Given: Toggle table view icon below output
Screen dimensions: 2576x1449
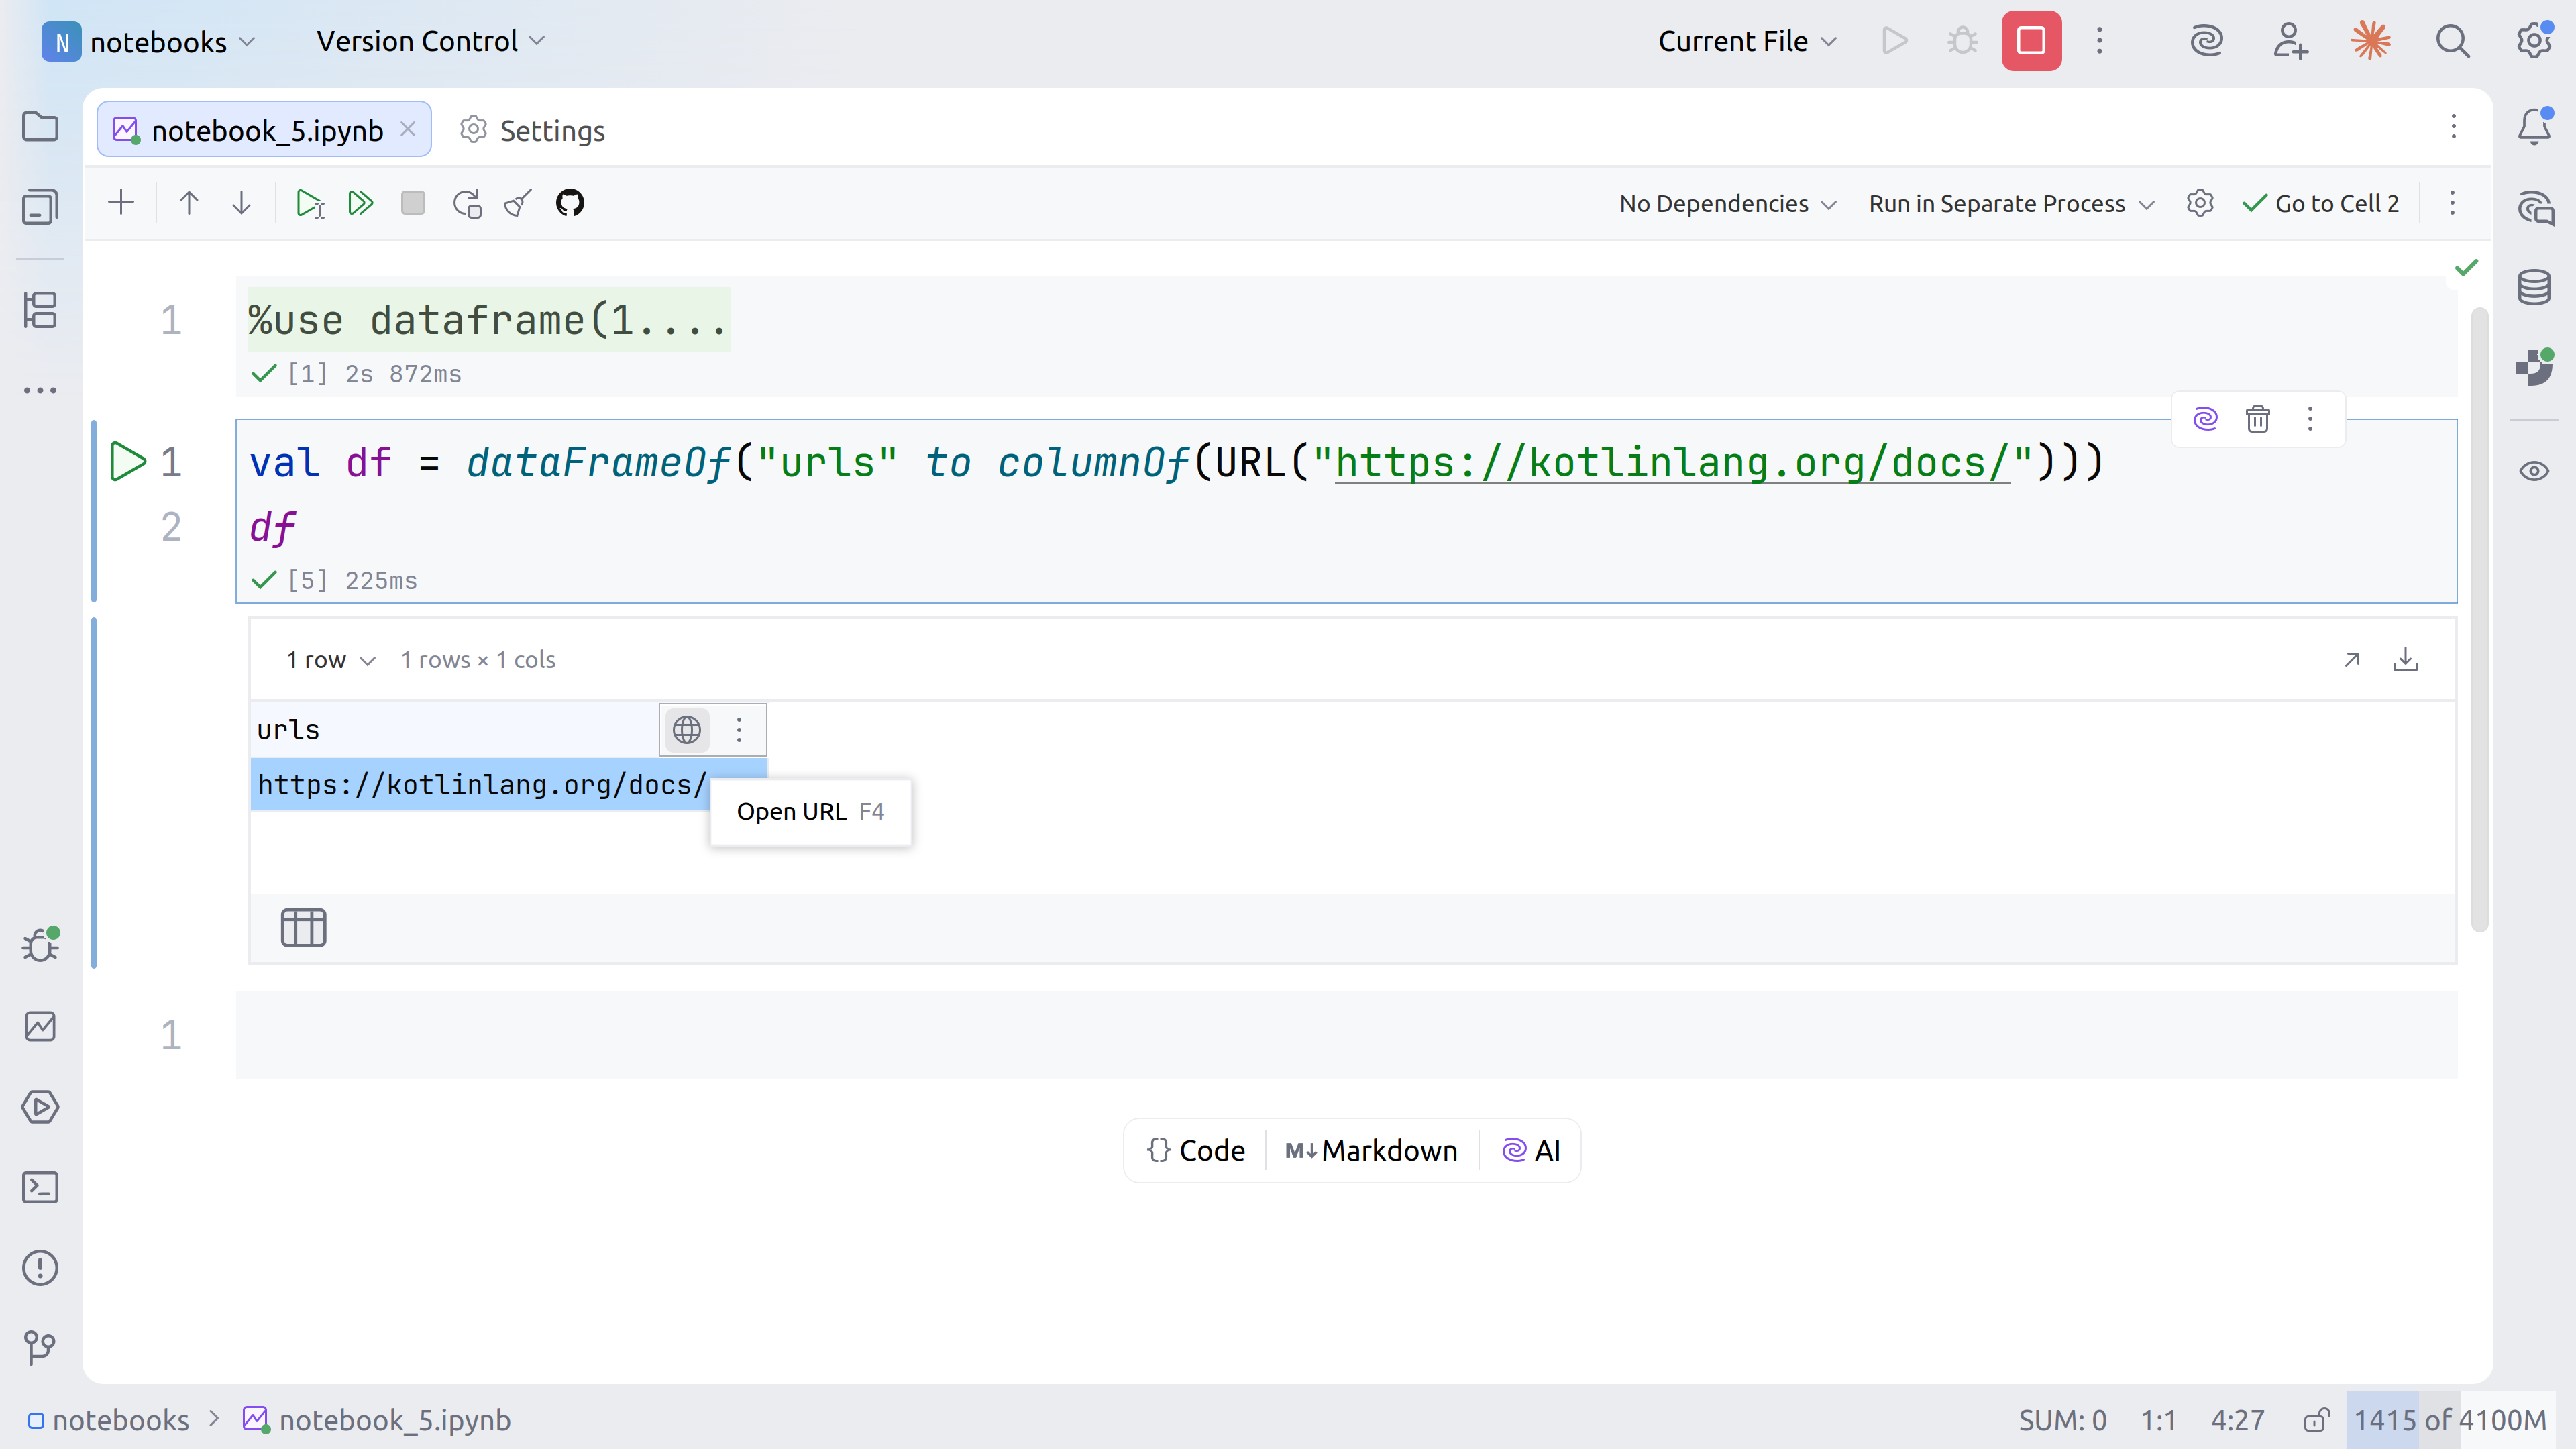Looking at the screenshot, I should coord(303,927).
